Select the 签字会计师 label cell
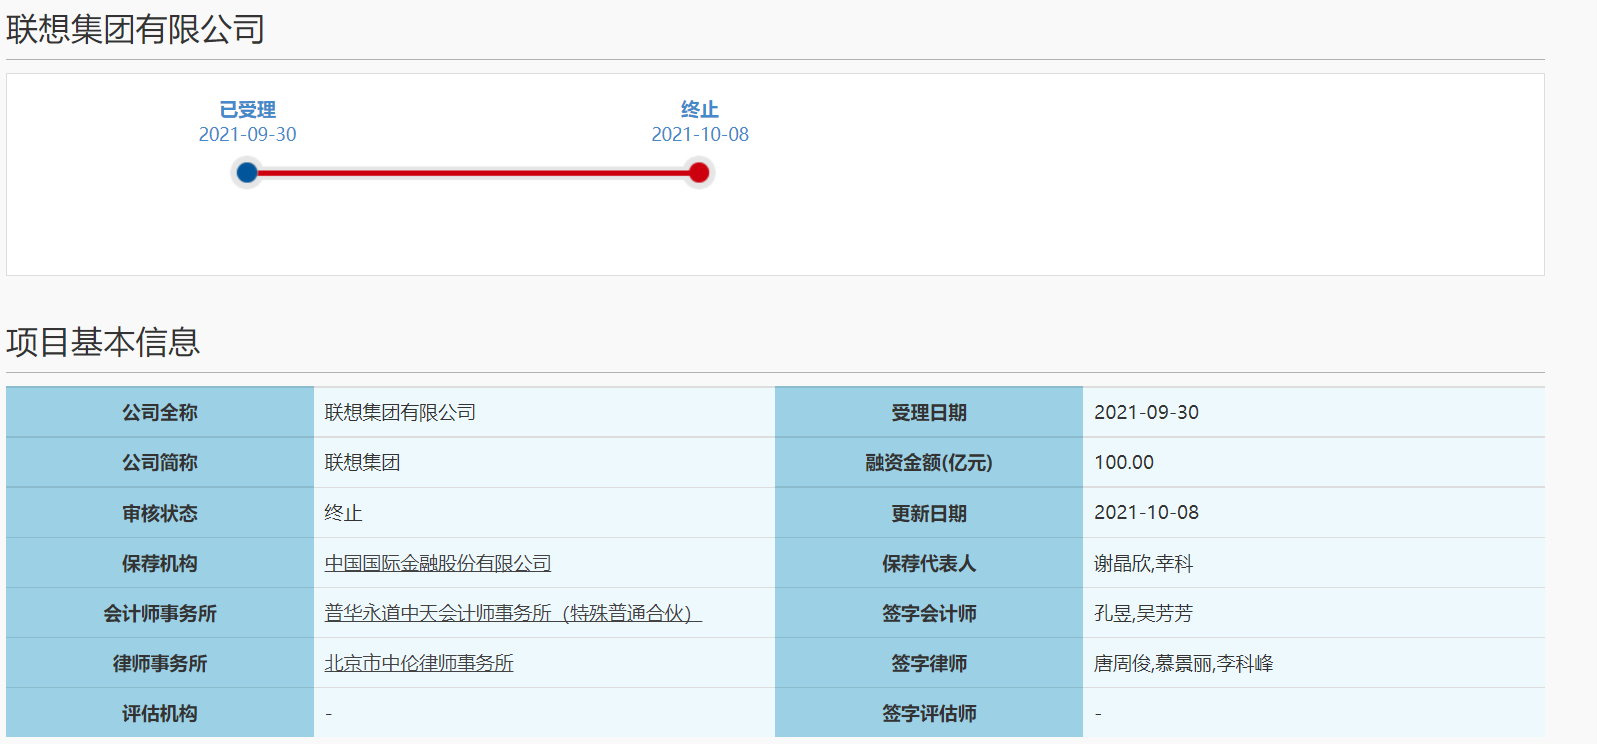The height and width of the screenshot is (744, 1597). point(929,613)
